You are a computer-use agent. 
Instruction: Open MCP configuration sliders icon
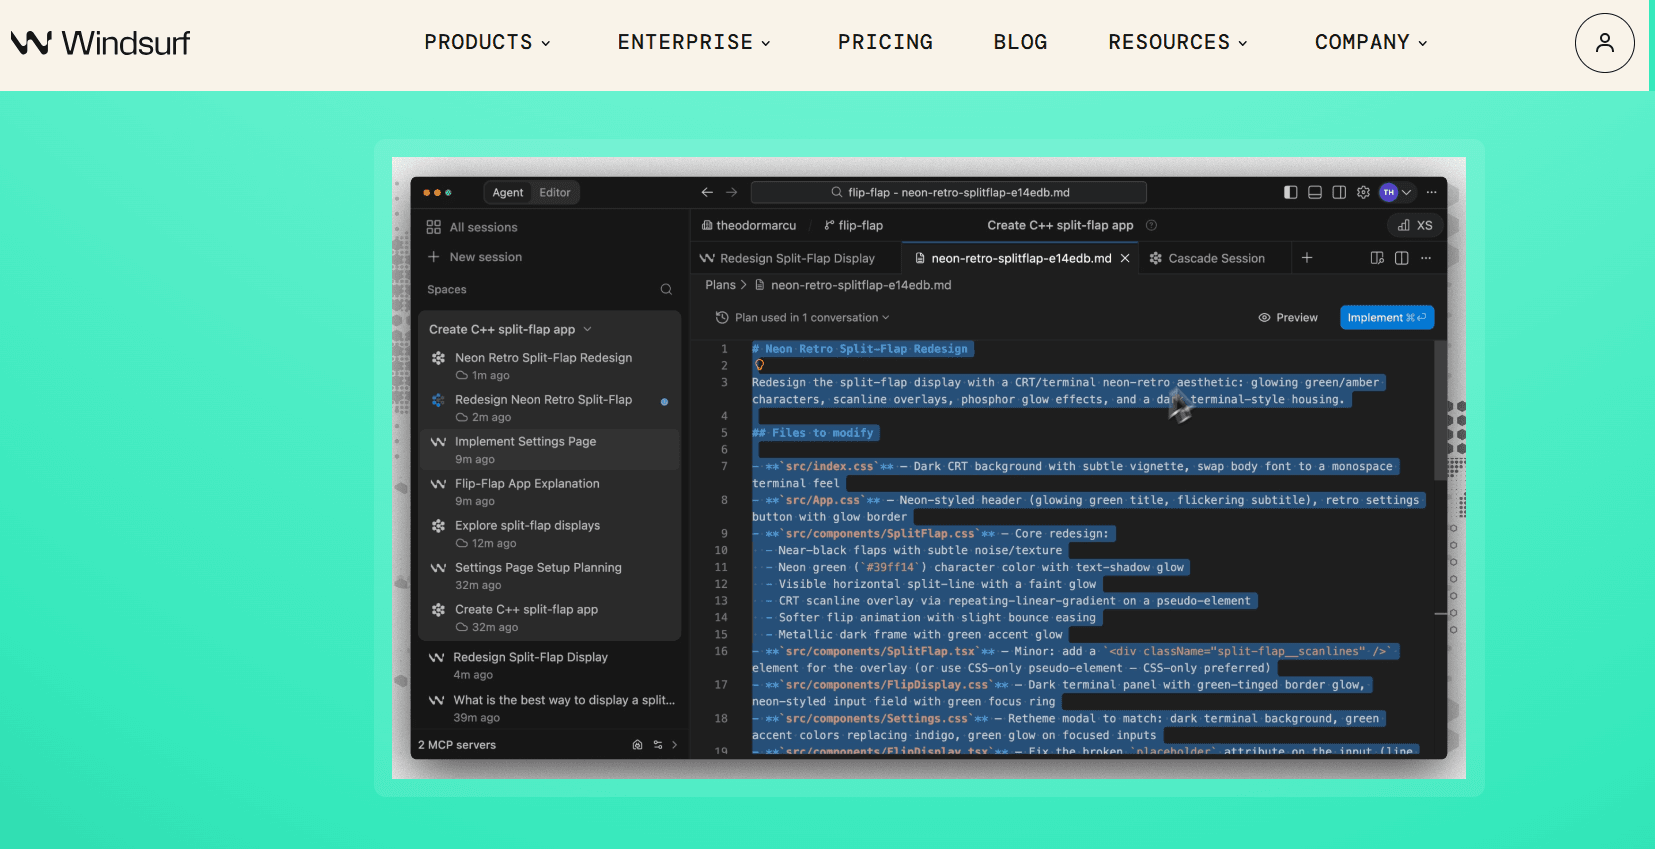pos(658,745)
